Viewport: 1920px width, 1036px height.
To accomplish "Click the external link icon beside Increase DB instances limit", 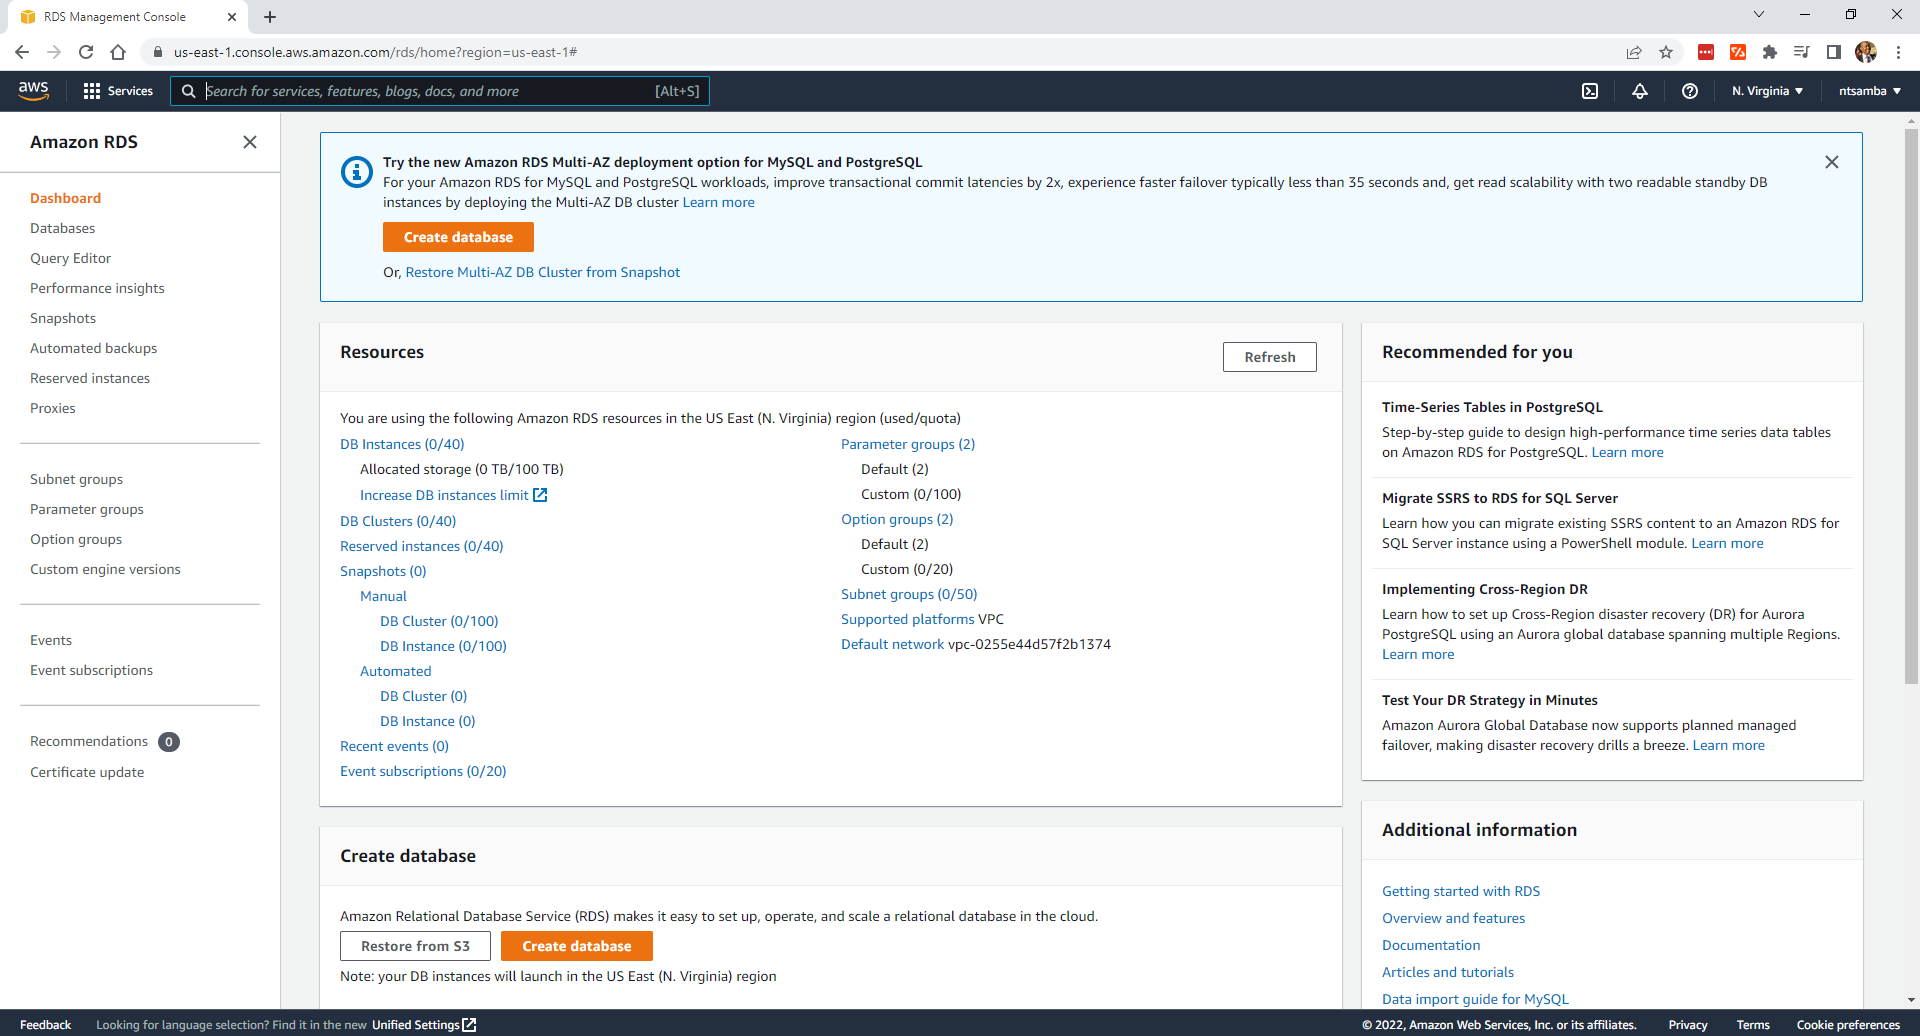I will pyautogui.click(x=540, y=495).
